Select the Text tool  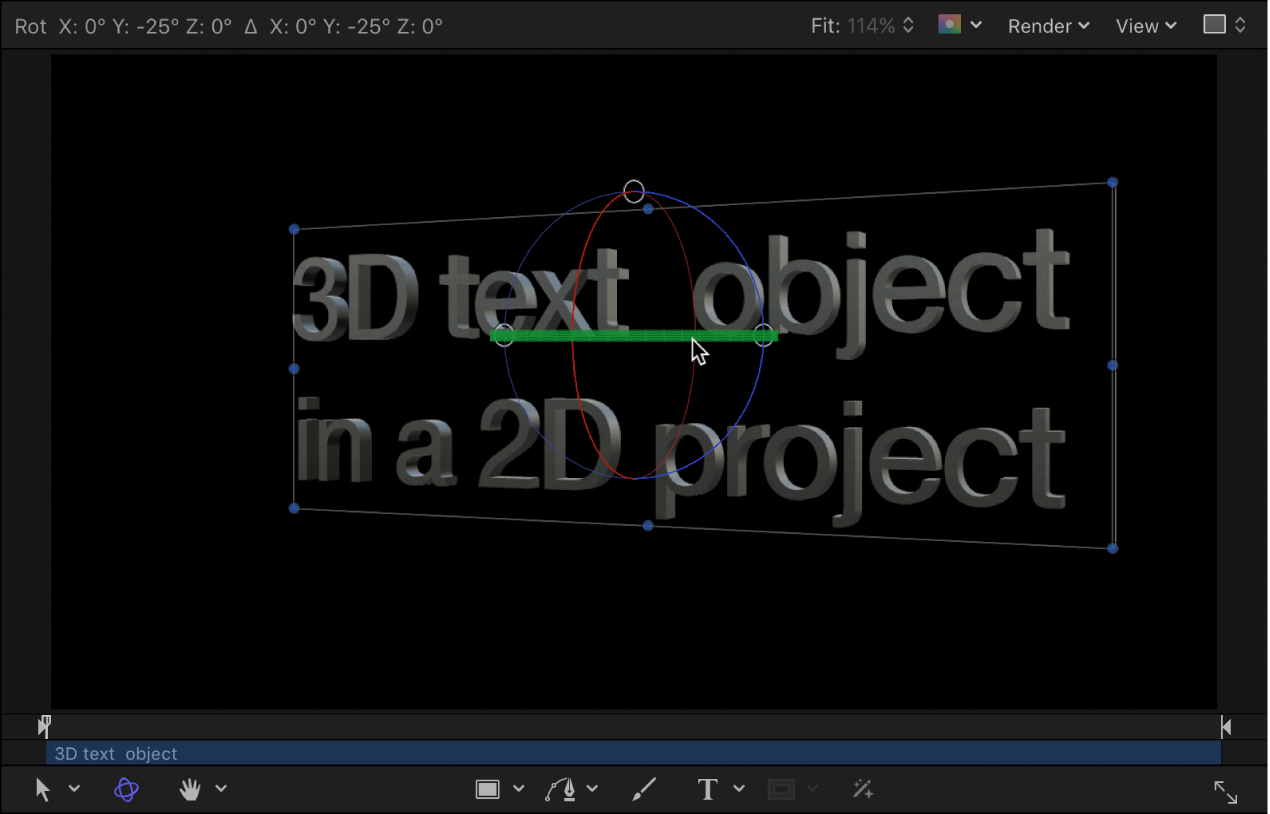tap(709, 789)
